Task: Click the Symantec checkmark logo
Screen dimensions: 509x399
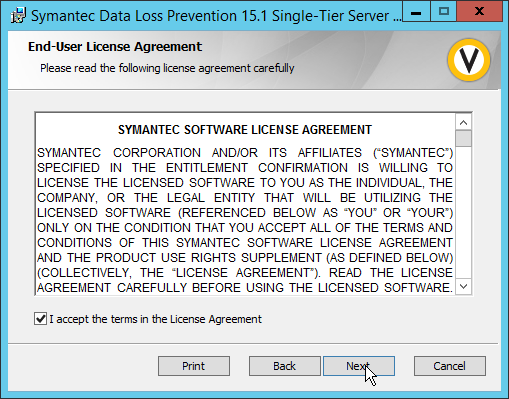Action: [x=469, y=60]
